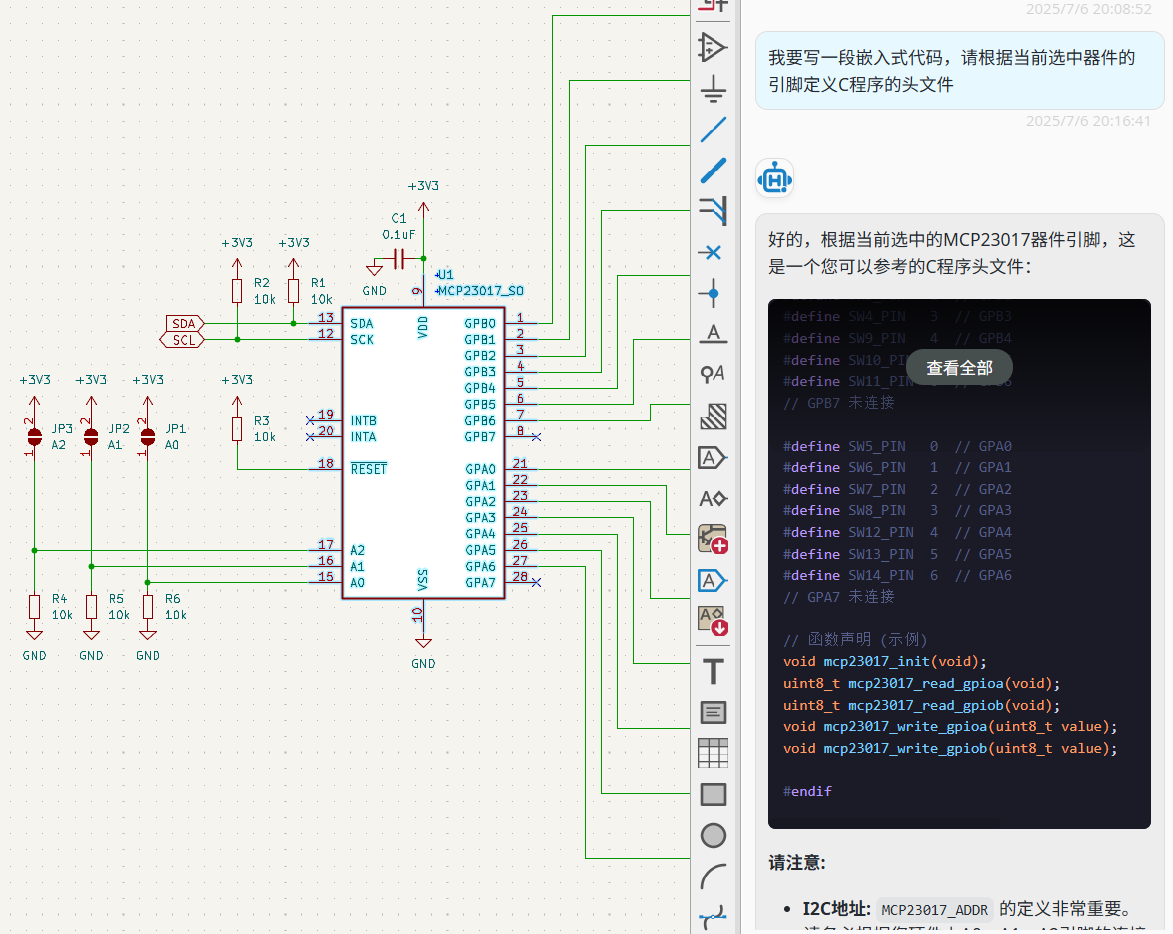The height and width of the screenshot is (934, 1173).
Task: Click the 查看全部 button on code block
Action: [959, 368]
